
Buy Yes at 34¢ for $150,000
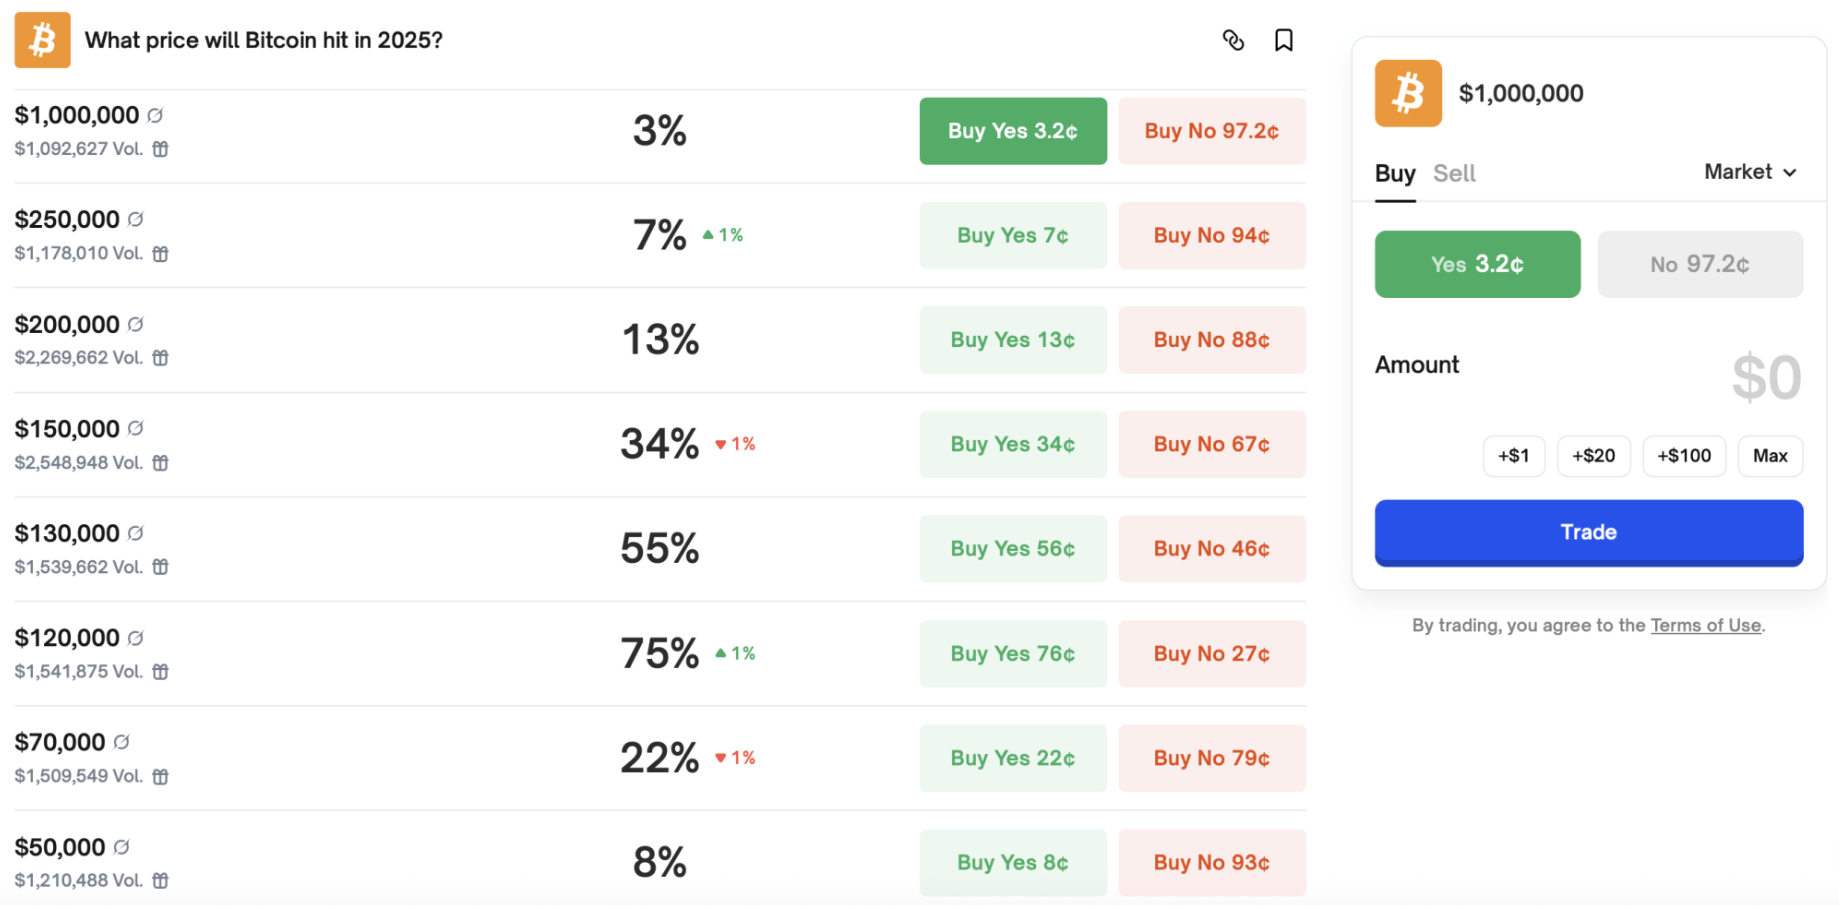pyautogui.click(x=1013, y=444)
